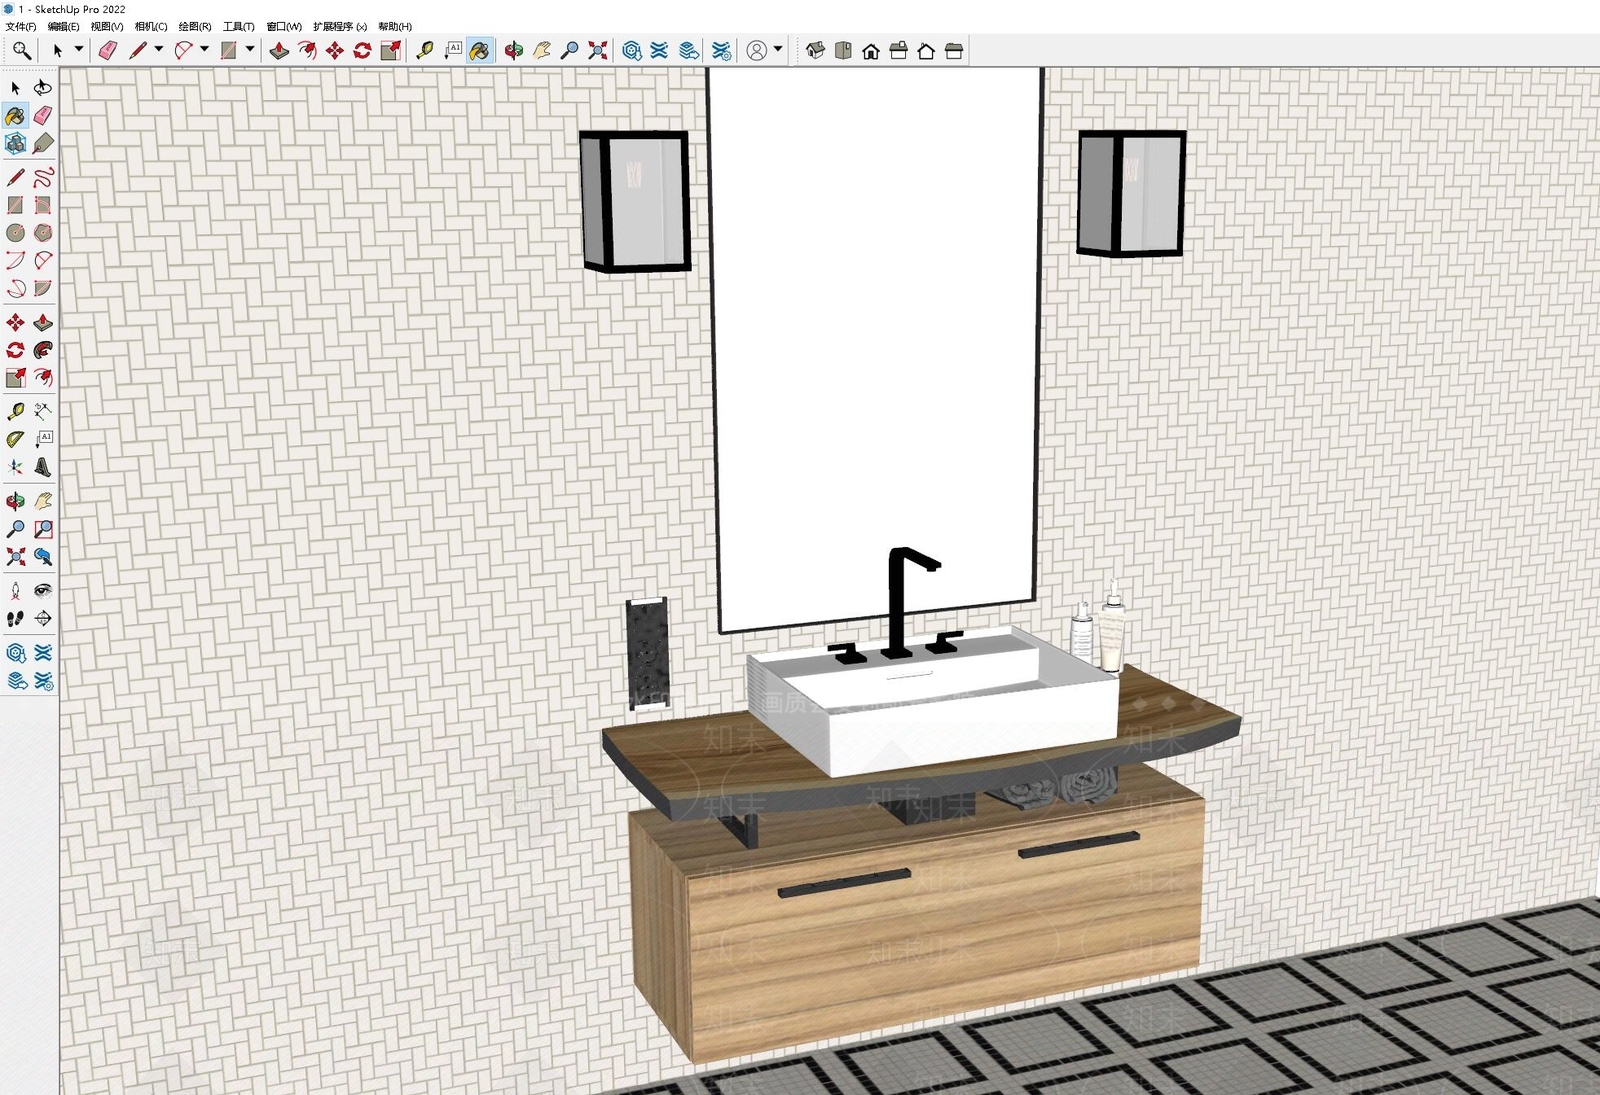Screen dimensions: 1600x1095
Task: Click the Zoom Extents icon in top toolbar
Action: pyautogui.click(x=598, y=50)
